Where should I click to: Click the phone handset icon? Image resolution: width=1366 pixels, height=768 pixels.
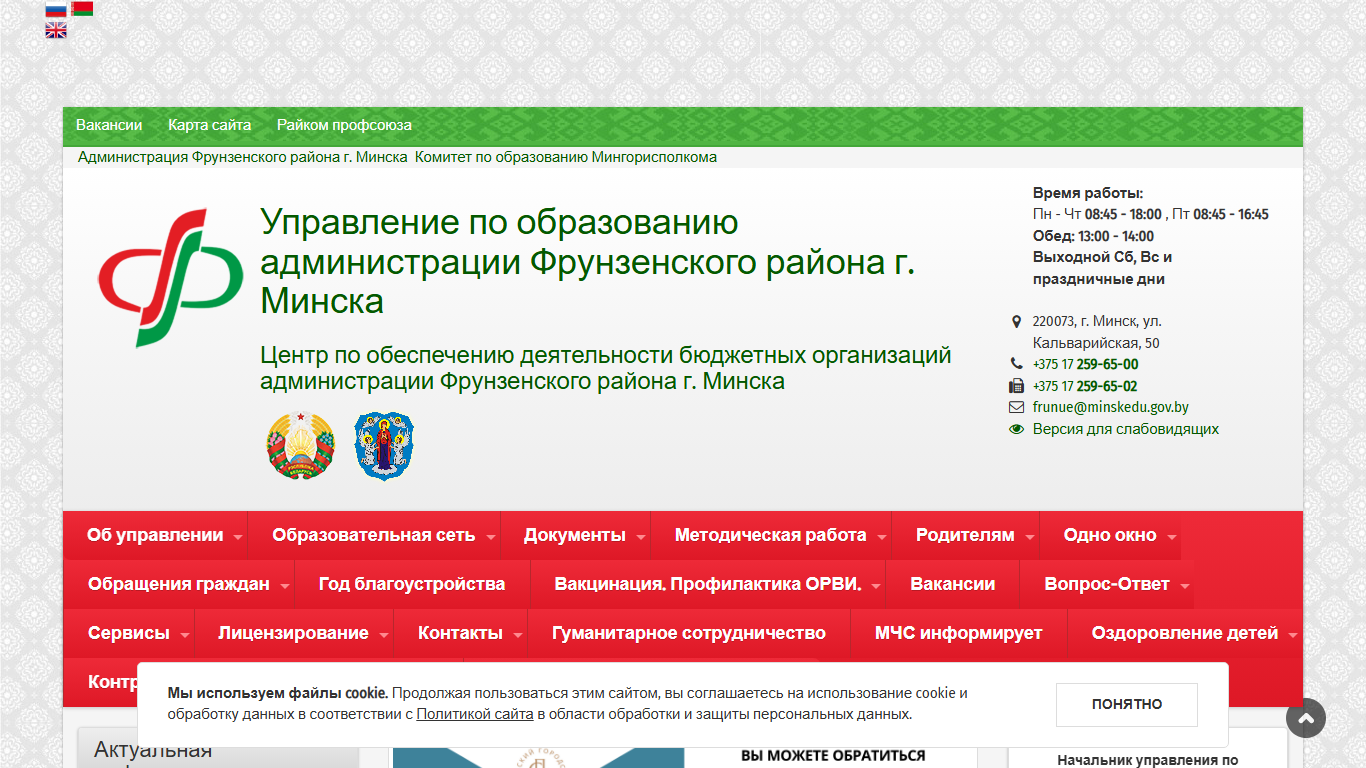[x=1017, y=364]
